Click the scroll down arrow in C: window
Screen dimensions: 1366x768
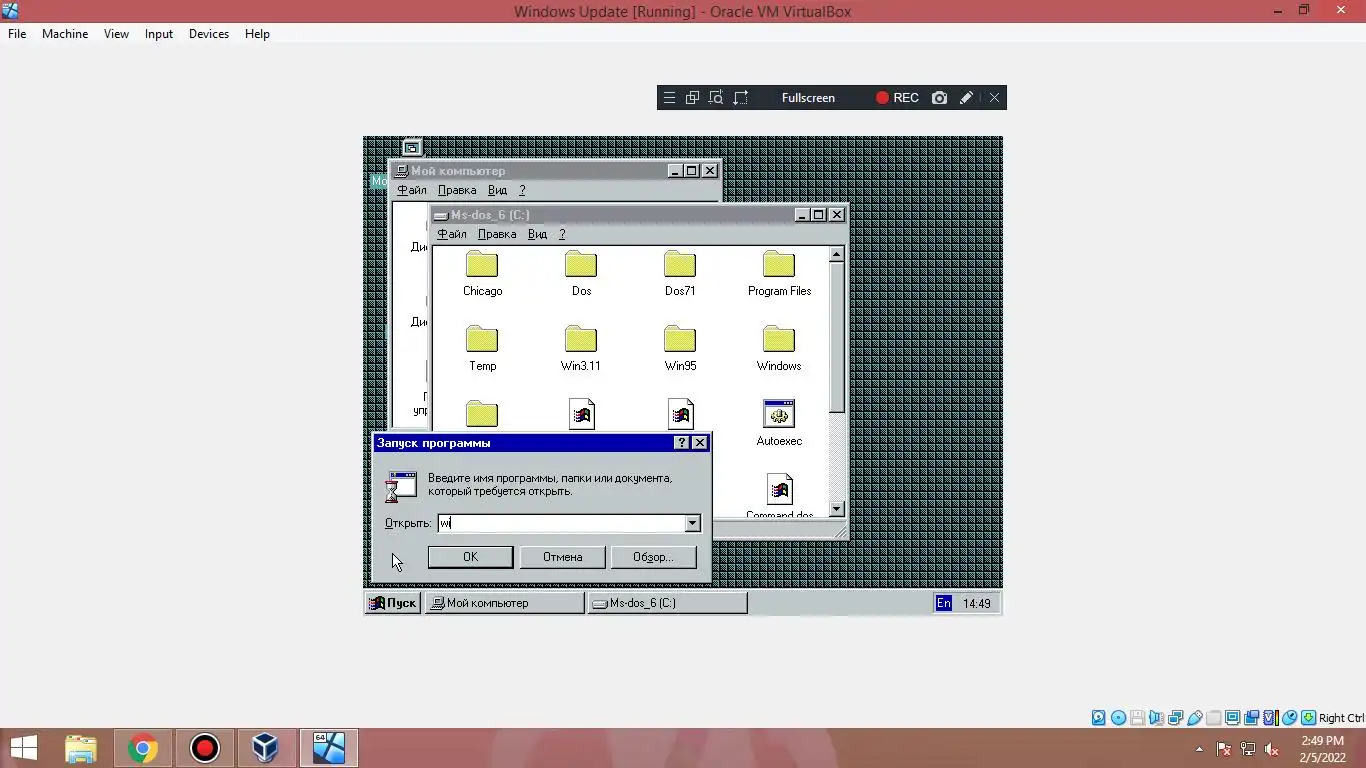tap(837, 509)
